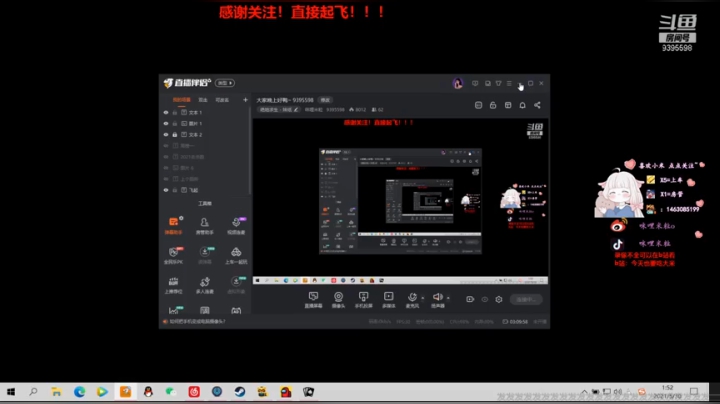Click the danmaku box icon above preview

point(478,105)
